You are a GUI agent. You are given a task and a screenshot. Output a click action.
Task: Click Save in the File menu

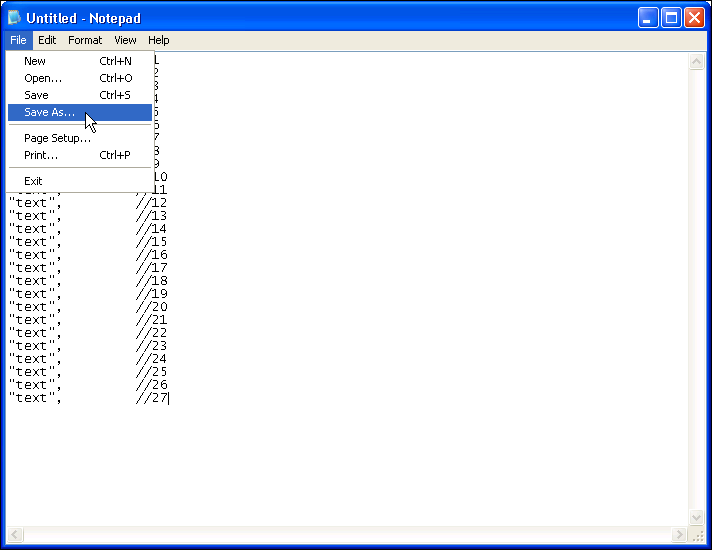pyautogui.click(x=36, y=95)
